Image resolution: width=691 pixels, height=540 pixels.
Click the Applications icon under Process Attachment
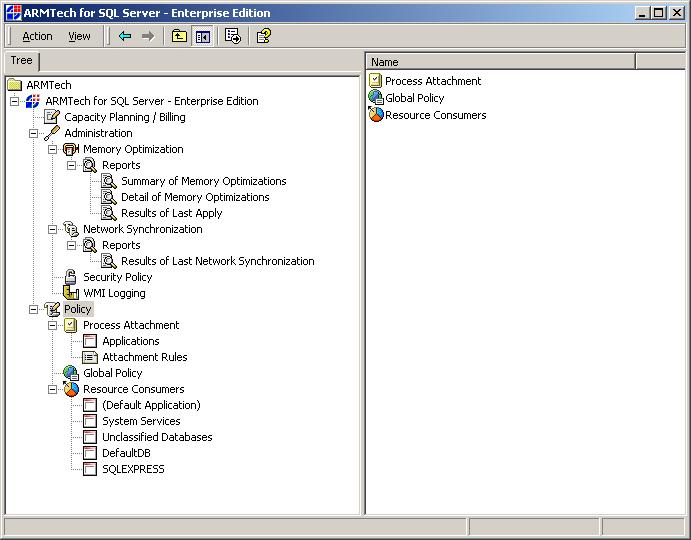pos(90,341)
